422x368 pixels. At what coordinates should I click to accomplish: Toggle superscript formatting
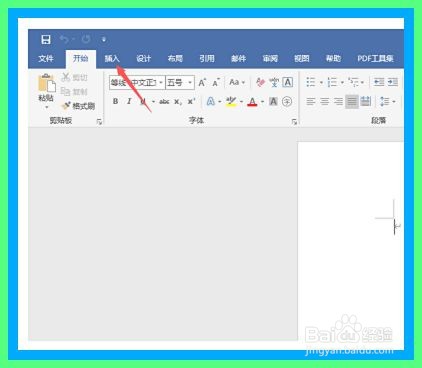[191, 101]
